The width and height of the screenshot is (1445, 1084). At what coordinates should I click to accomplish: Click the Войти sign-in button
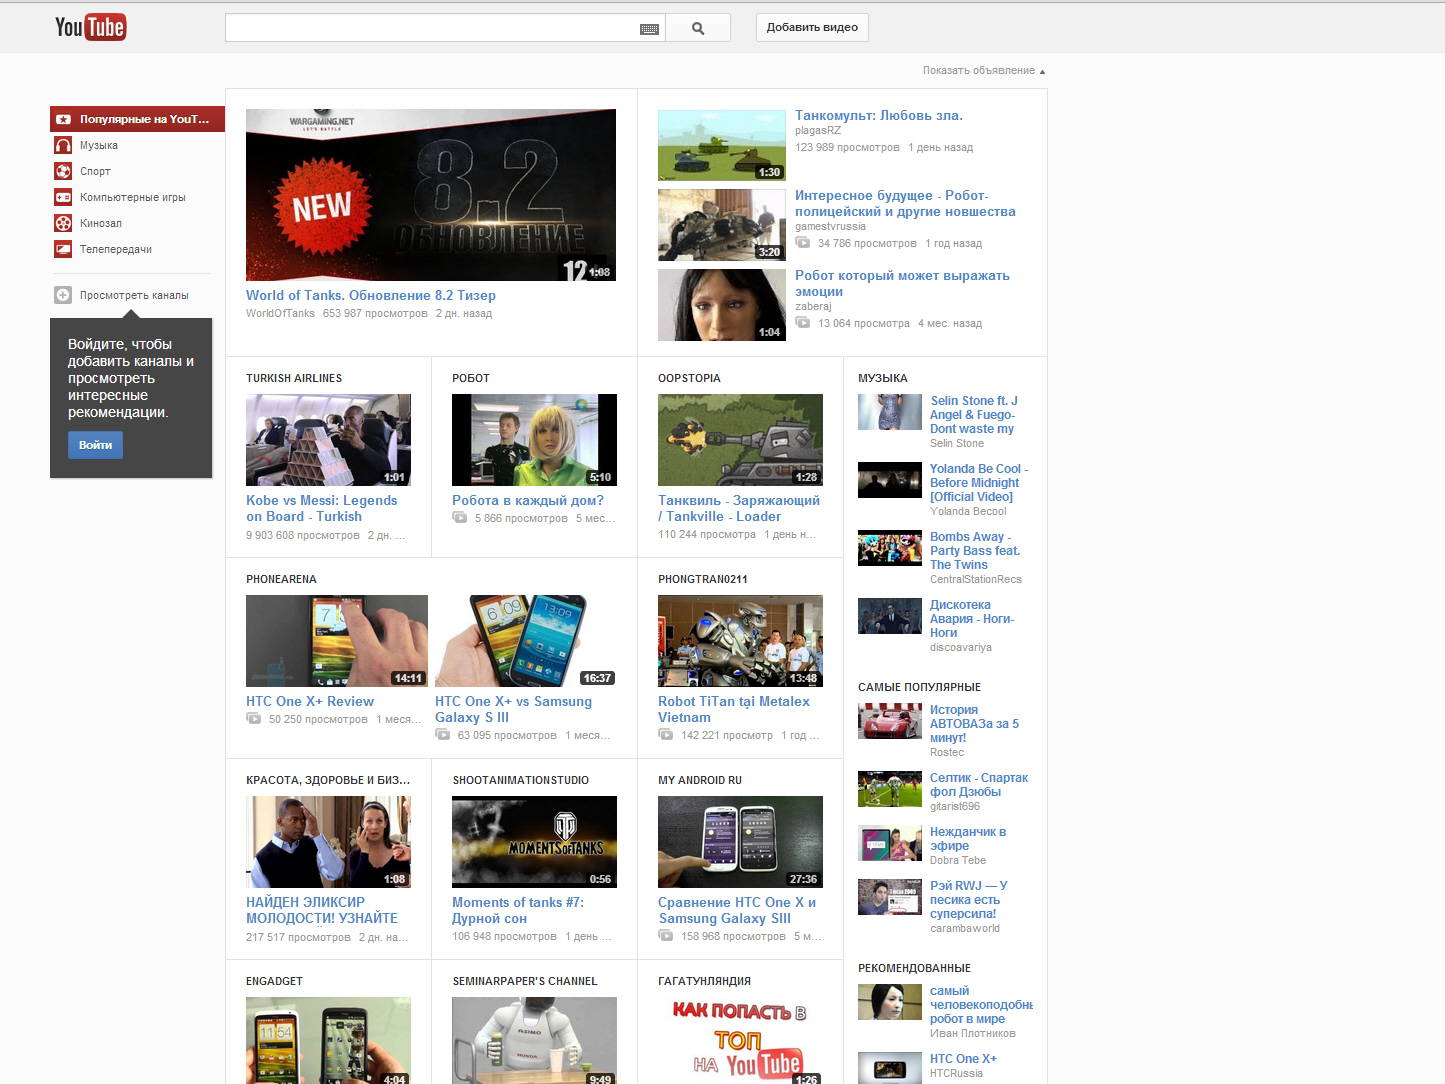(x=95, y=445)
